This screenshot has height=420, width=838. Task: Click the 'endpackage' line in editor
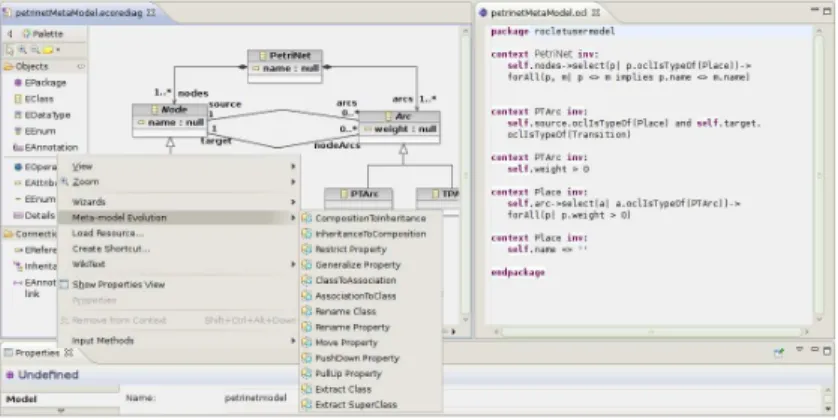[x=518, y=273]
